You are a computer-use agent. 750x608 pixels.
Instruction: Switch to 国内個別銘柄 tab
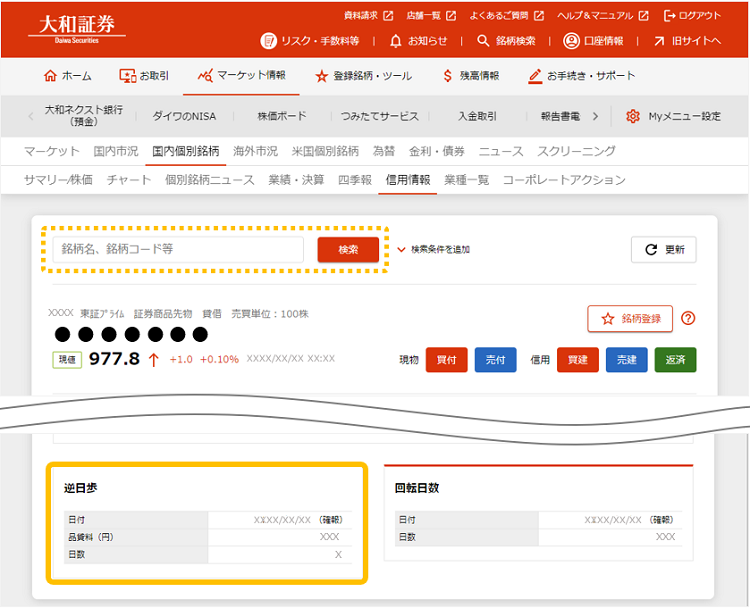coord(186,151)
